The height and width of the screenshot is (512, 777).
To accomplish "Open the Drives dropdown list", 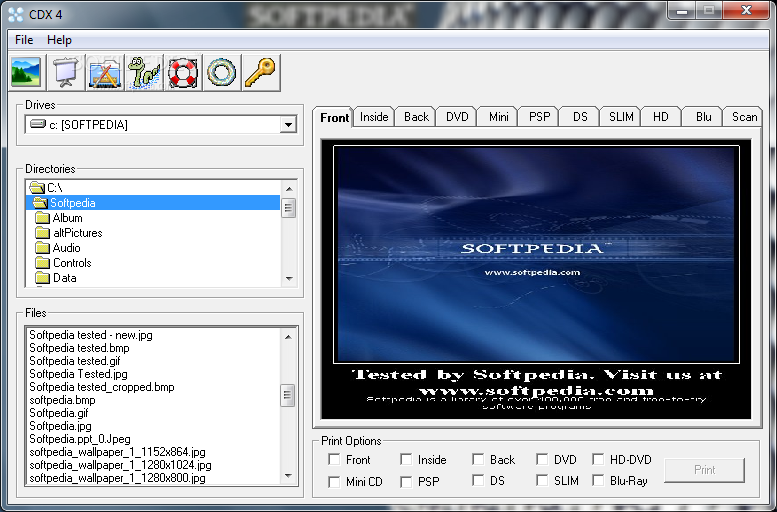I will (x=288, y=124).
